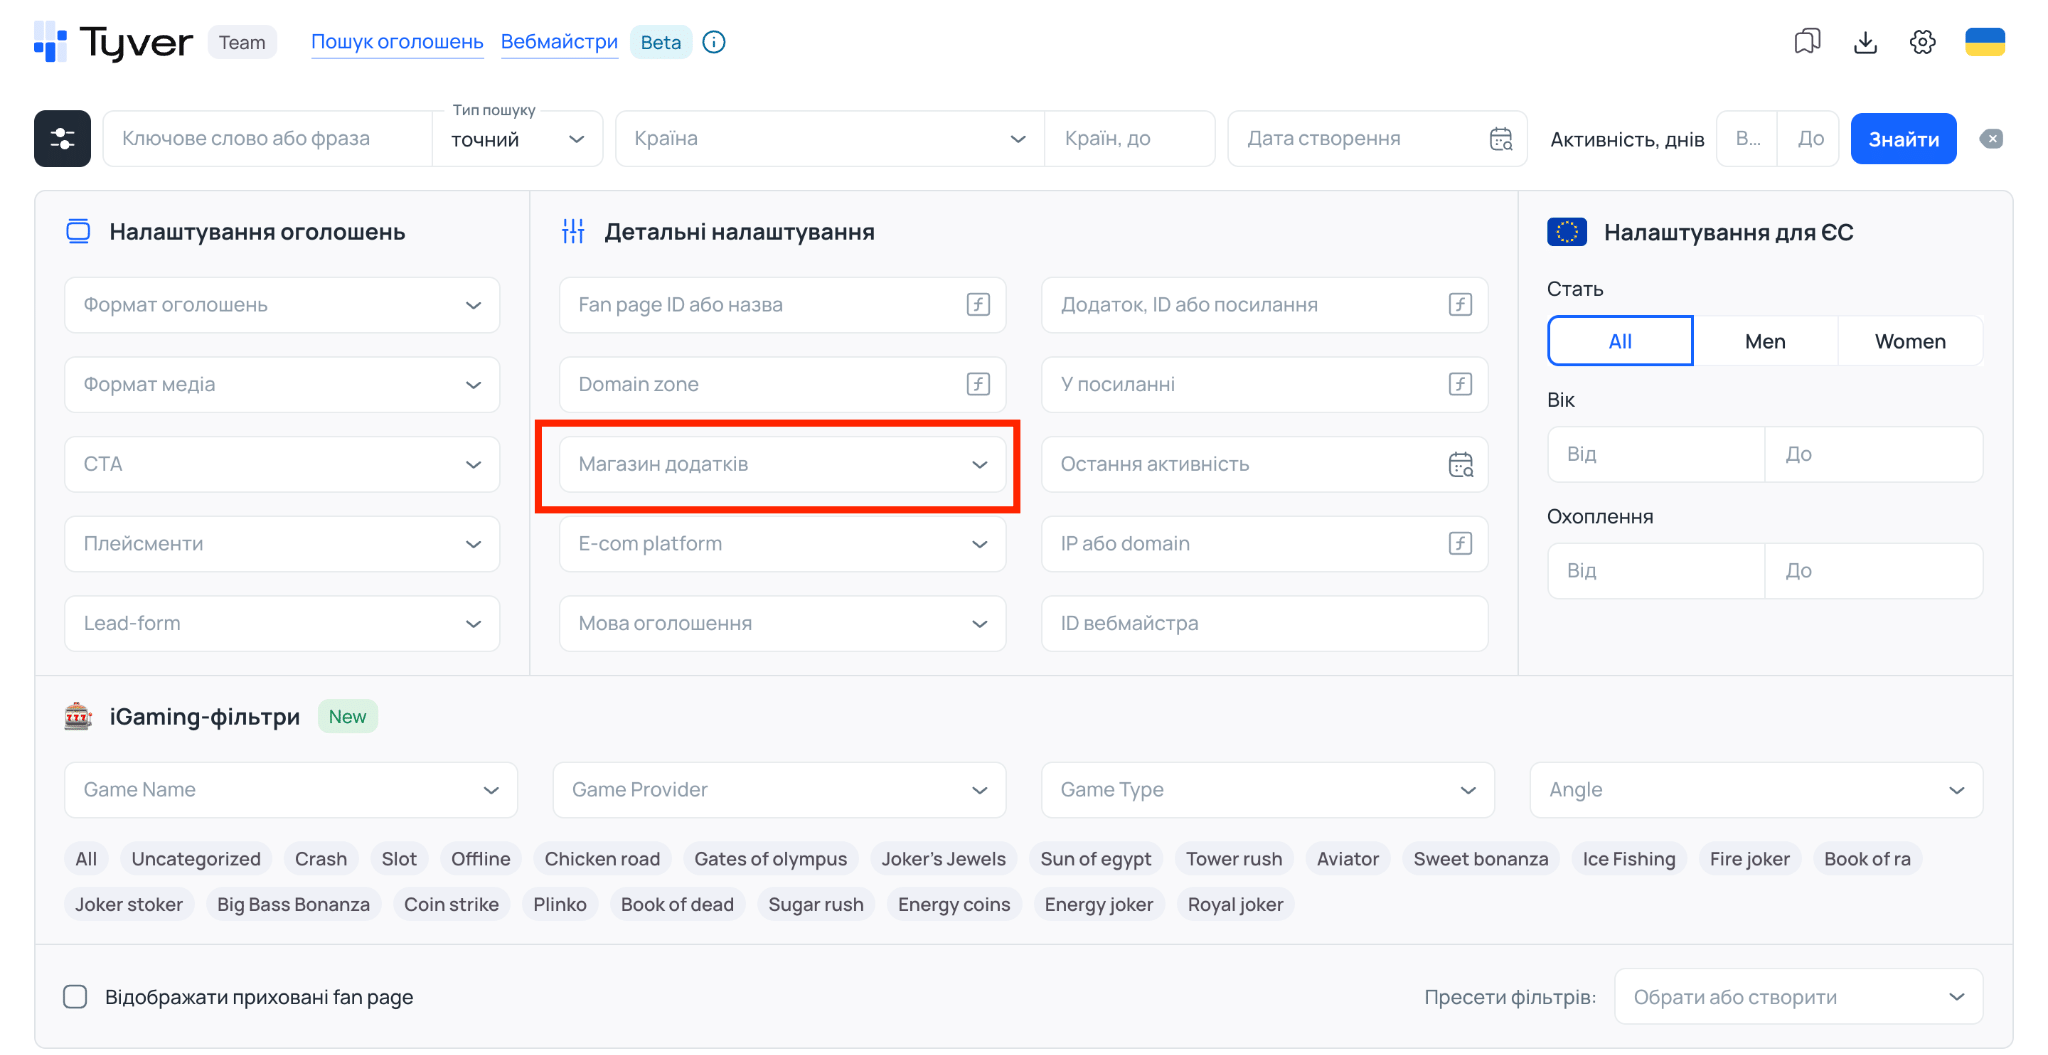Select Women gender option
The height and width of the screenshot is (1055, 2048).
click(1910, 341)
